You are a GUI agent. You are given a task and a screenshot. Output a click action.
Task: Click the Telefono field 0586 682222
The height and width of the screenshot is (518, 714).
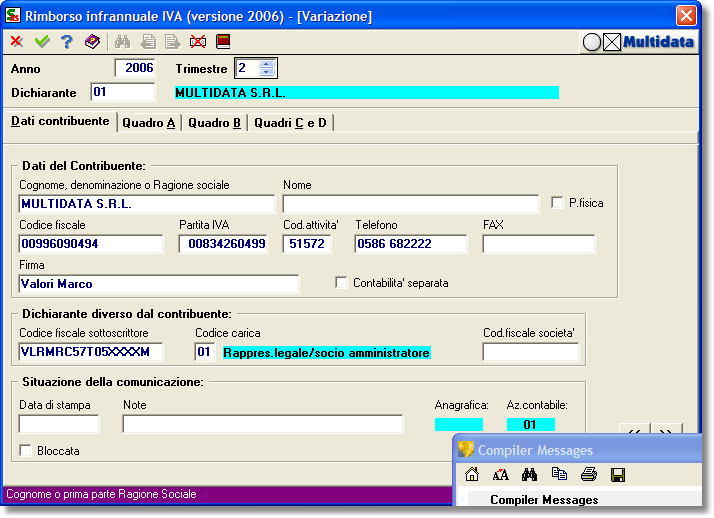[410, 244]
